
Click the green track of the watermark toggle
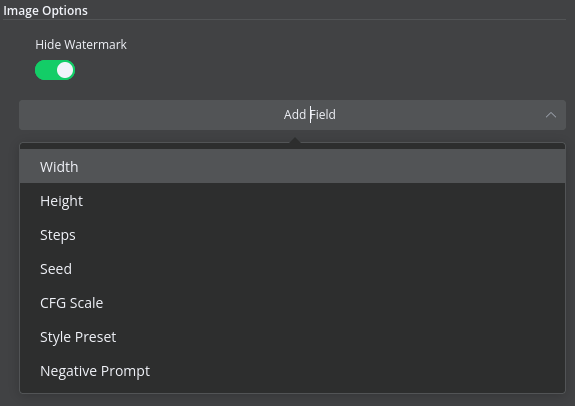45,70
